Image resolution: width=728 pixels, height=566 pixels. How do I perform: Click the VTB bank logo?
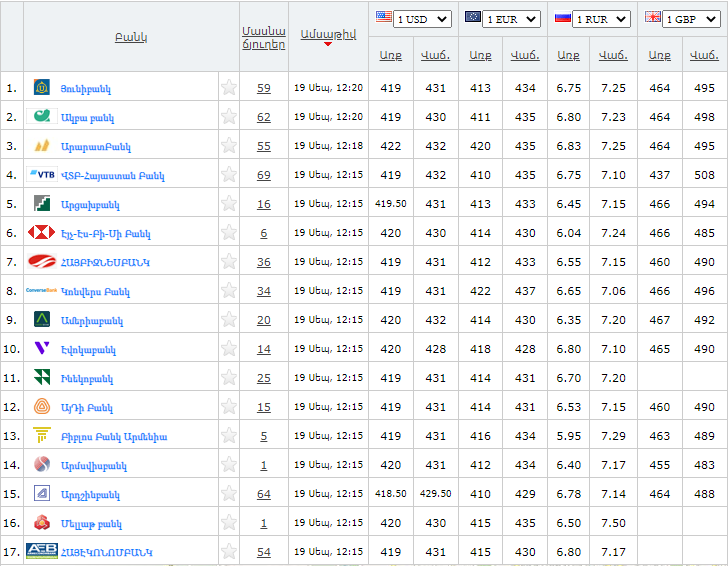point(42,175)
